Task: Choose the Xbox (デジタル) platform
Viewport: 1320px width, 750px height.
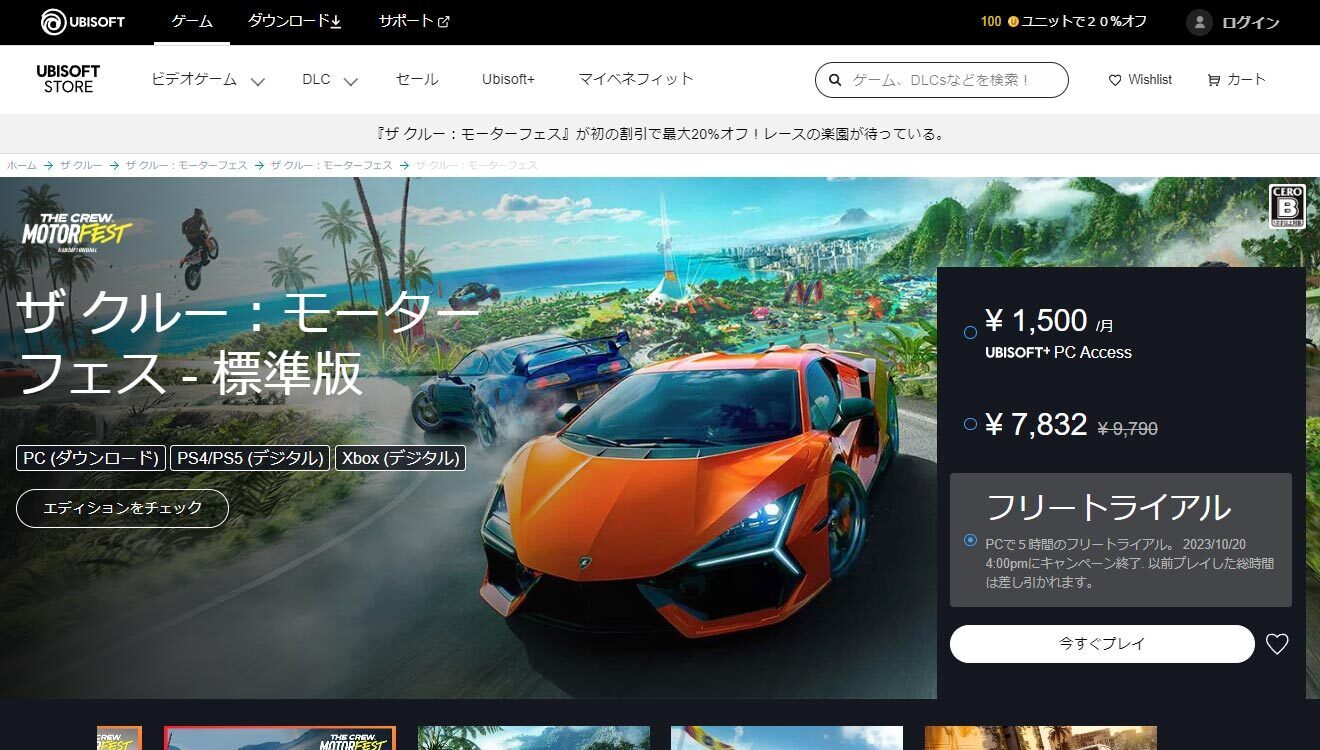Action: pos(400,458)
